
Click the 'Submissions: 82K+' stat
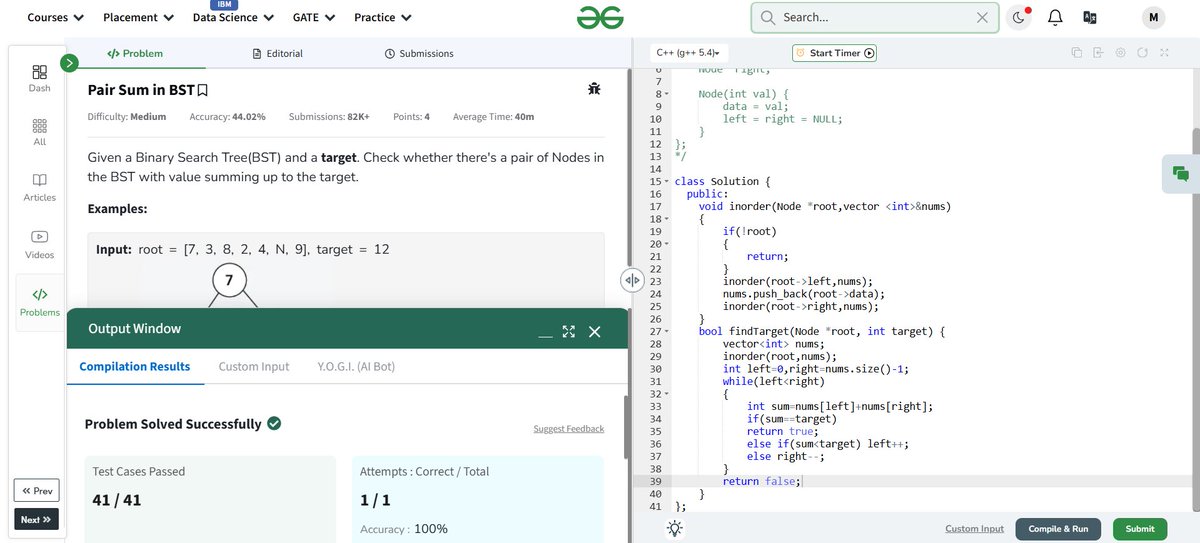[329, 117]
